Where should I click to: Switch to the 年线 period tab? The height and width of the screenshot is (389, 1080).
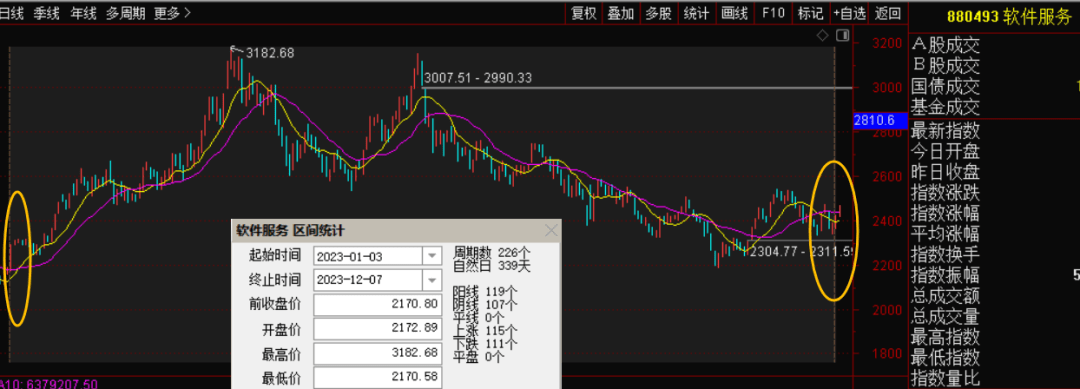point(83,12)
